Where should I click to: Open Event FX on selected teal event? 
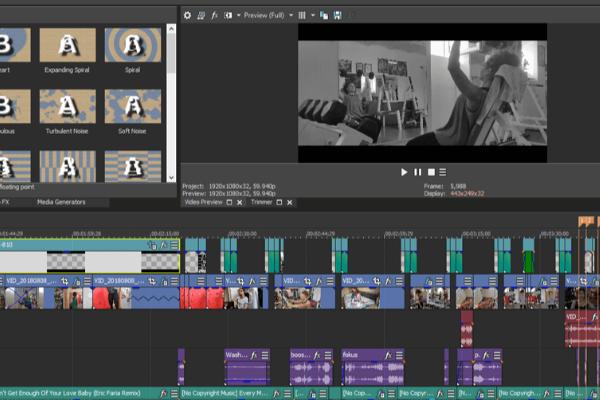pos(164,245)
